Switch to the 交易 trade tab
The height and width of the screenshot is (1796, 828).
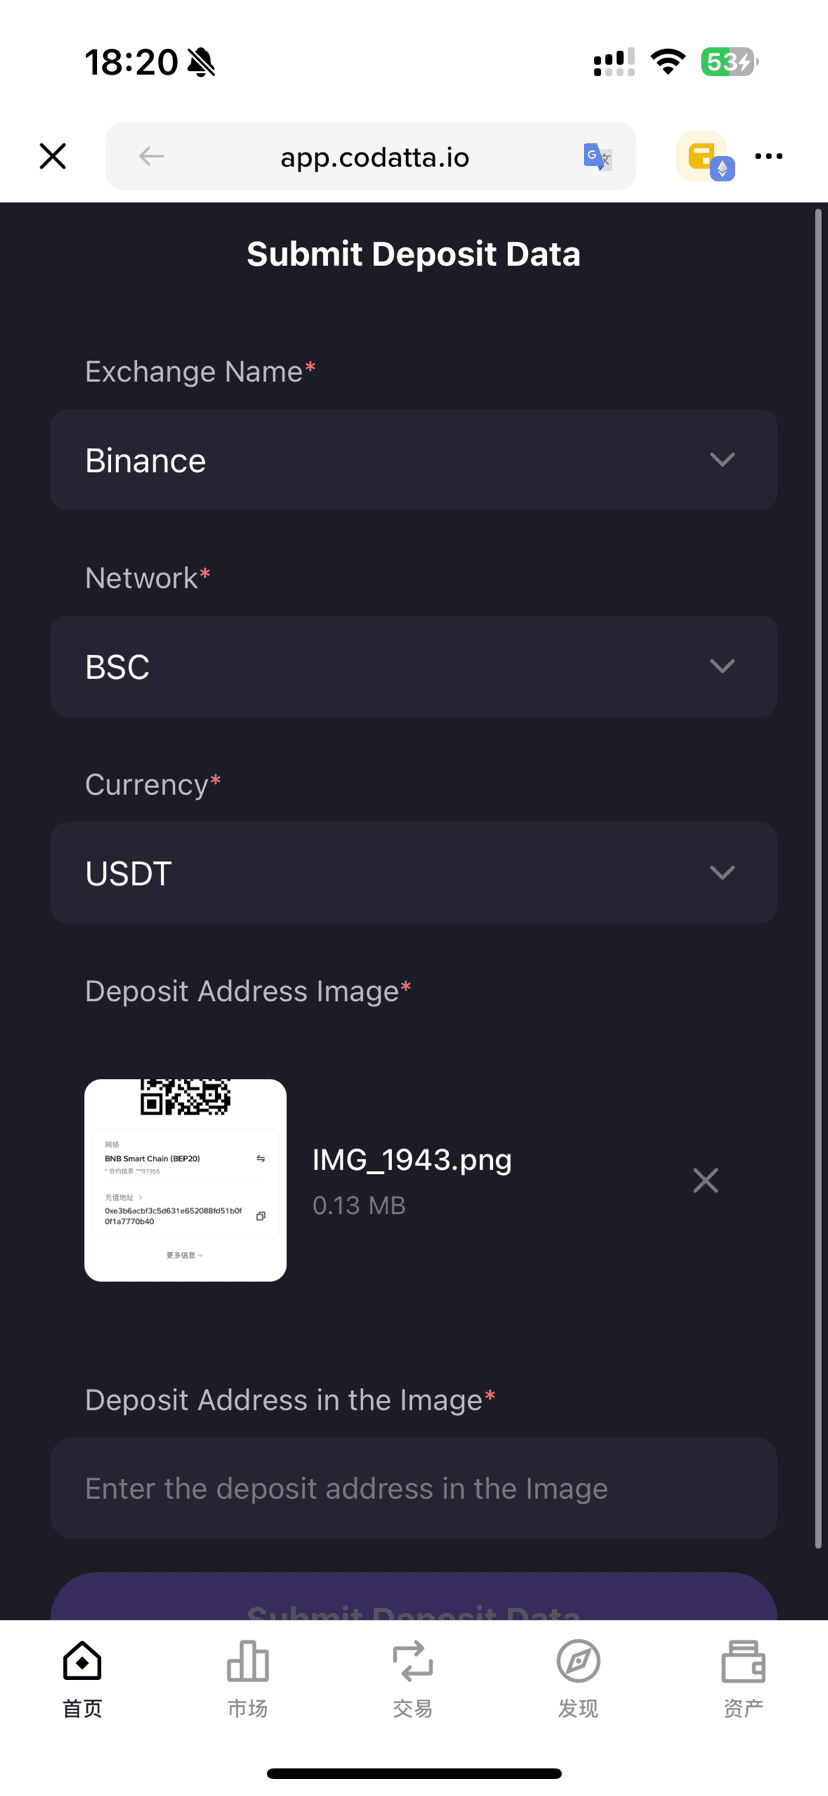(x=413, y=1680)
